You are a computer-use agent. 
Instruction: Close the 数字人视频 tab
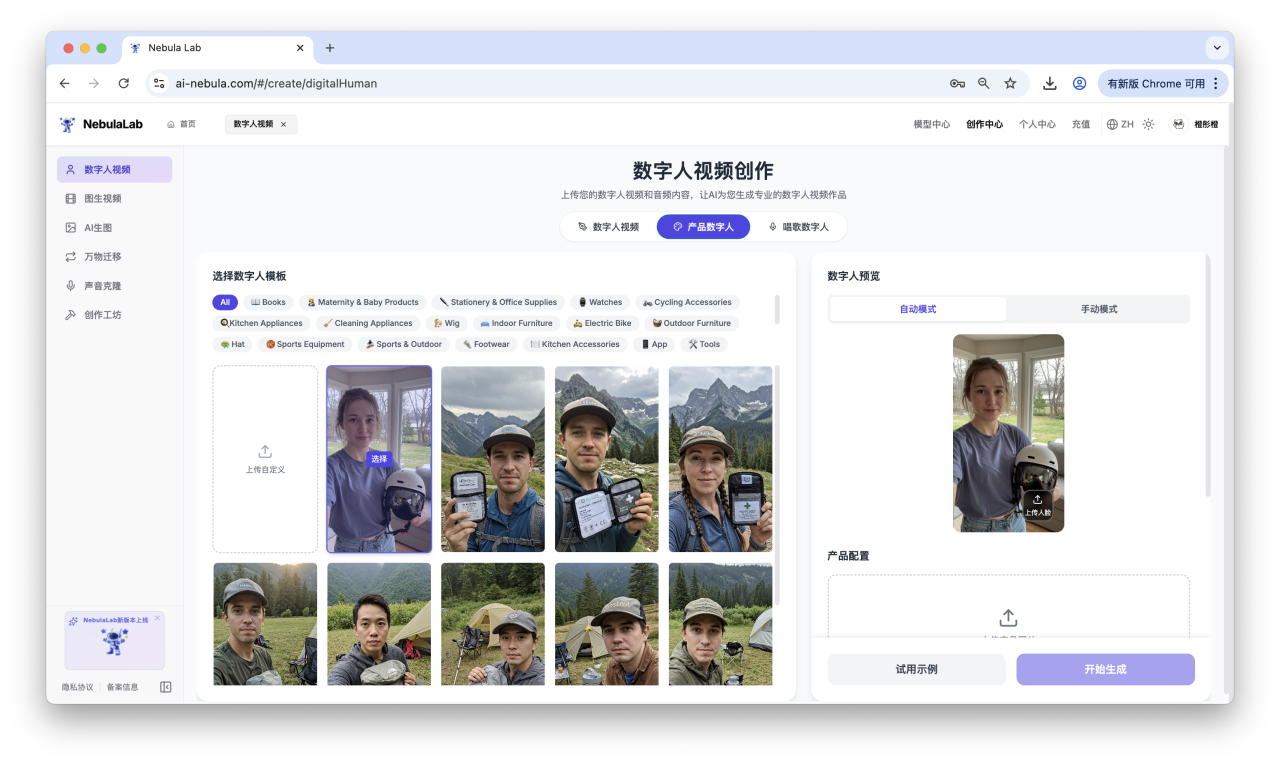[x=283, y=124]
